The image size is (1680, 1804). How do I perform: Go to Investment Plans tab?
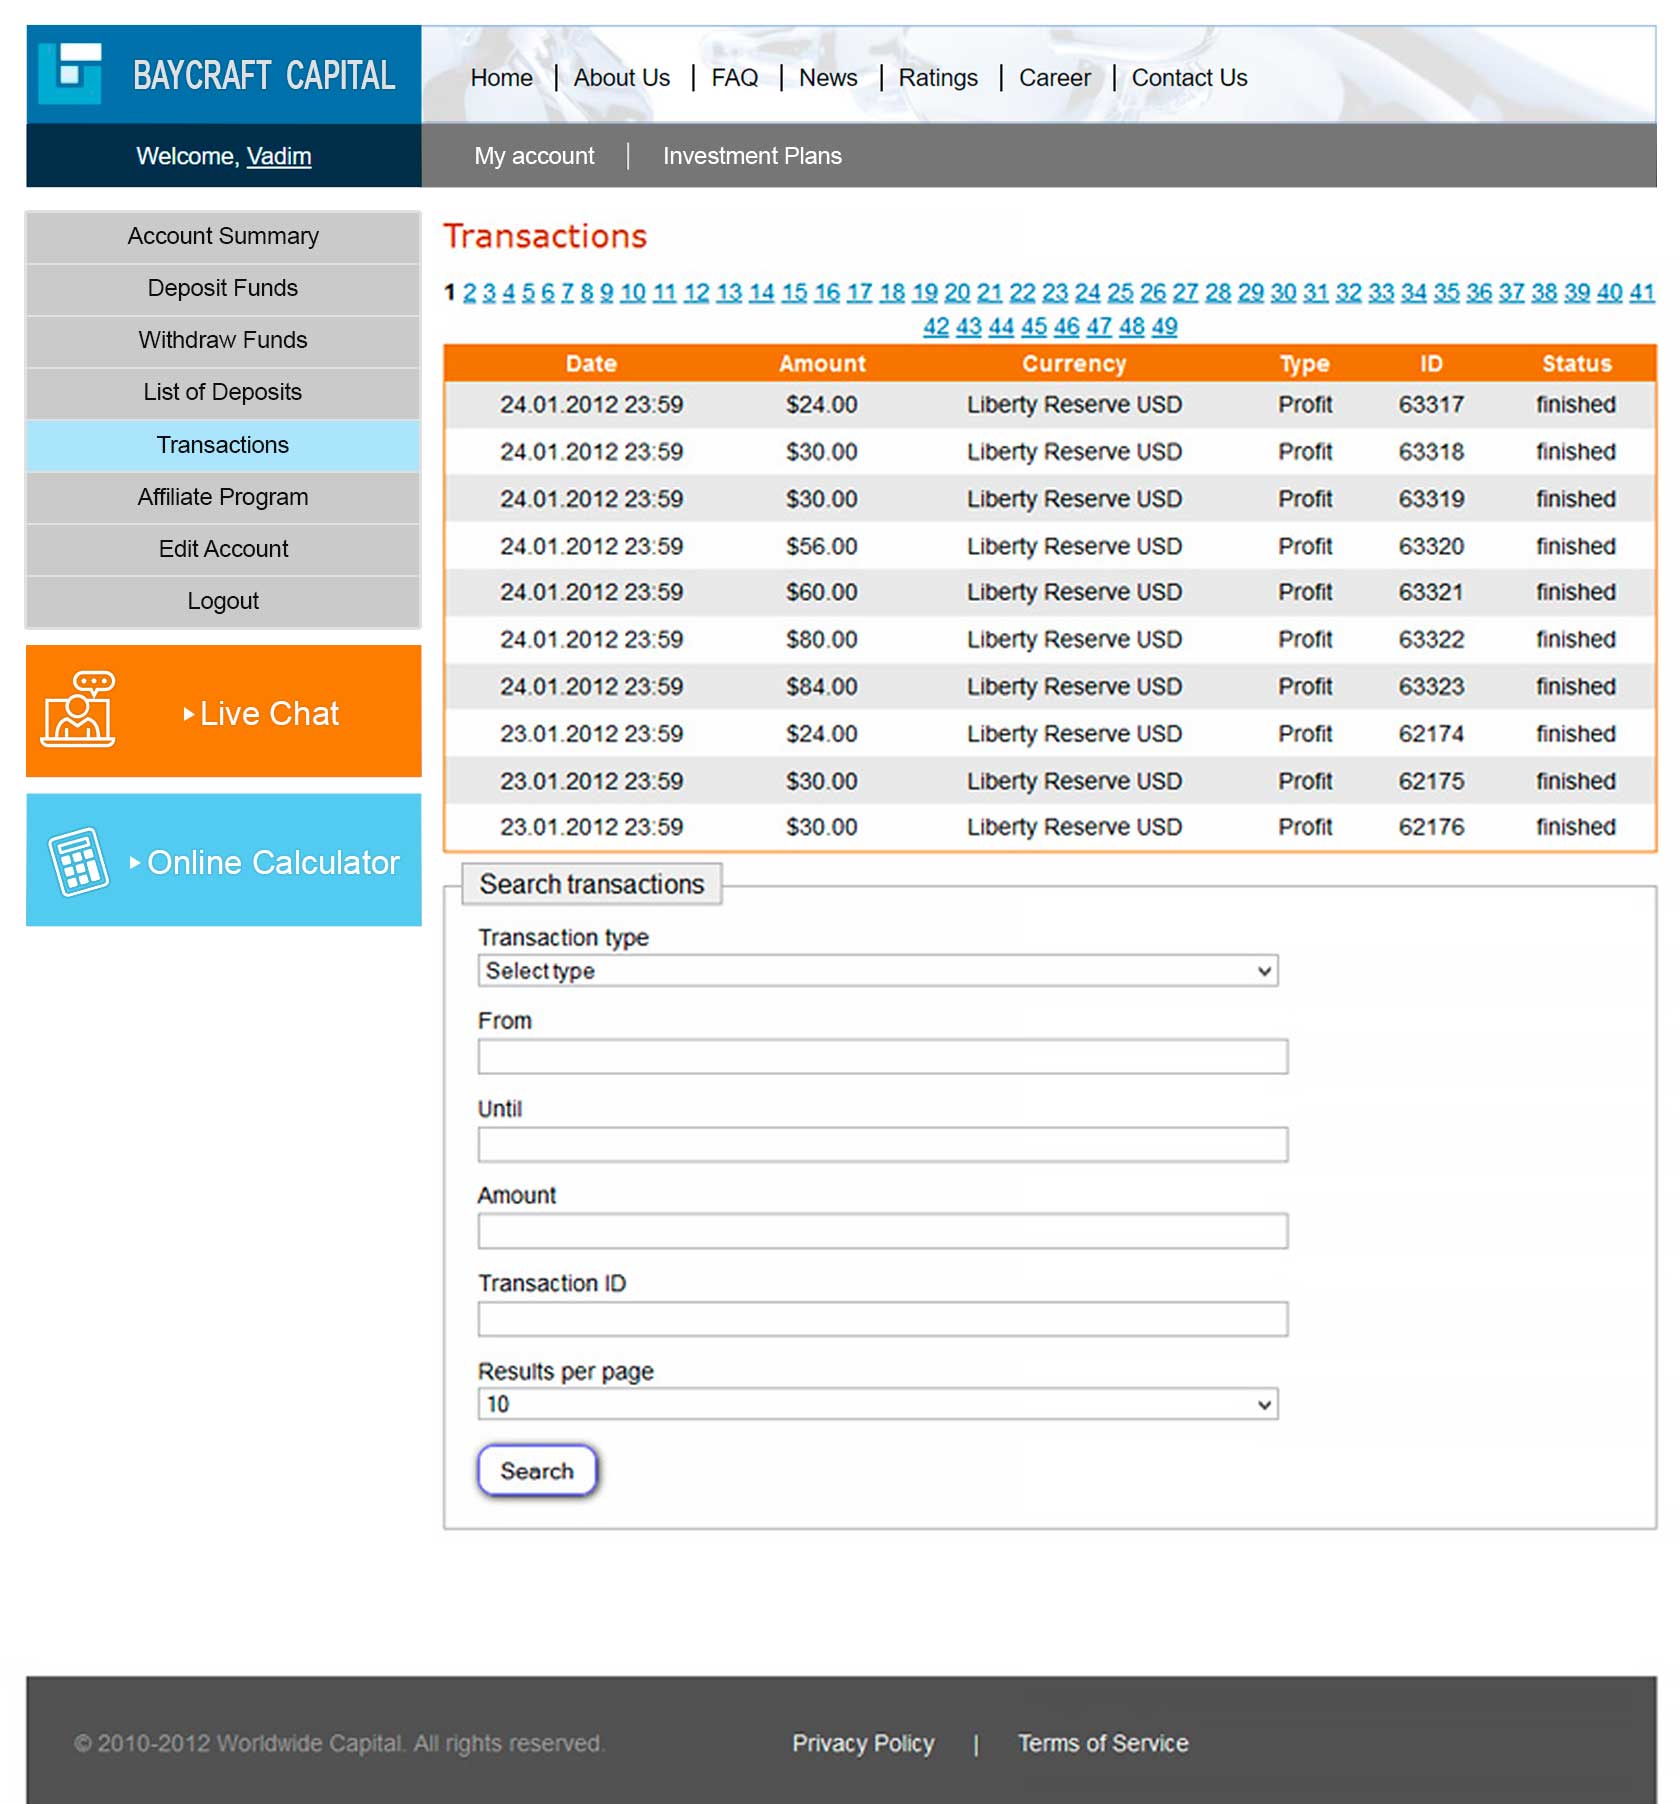[x=752, y=156]
